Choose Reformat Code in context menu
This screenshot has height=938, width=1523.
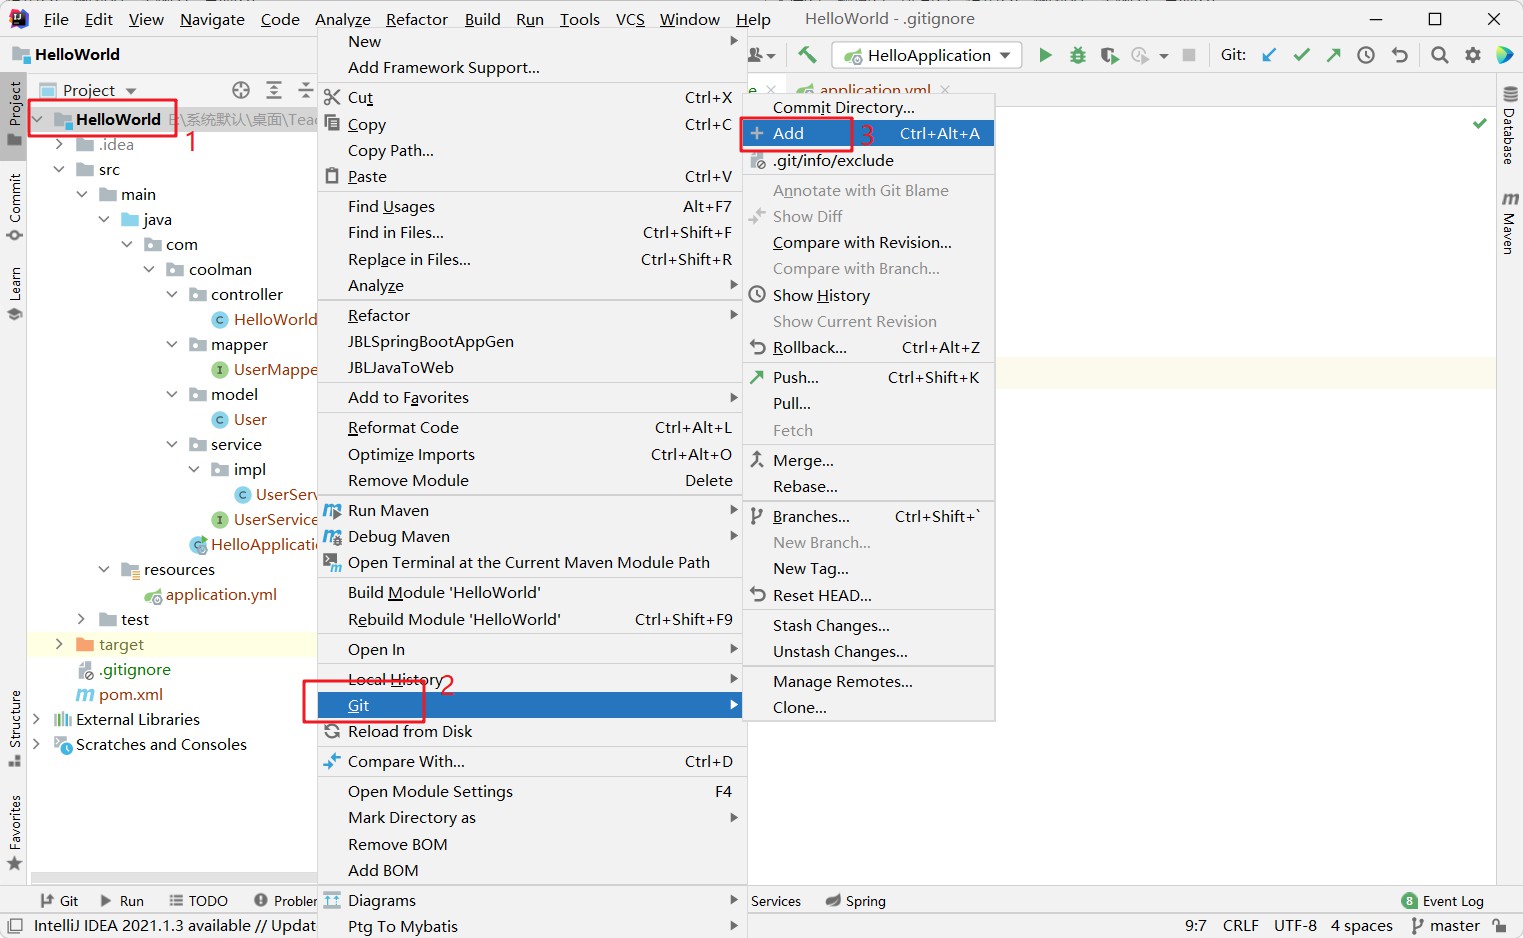(x=531, y=427)
